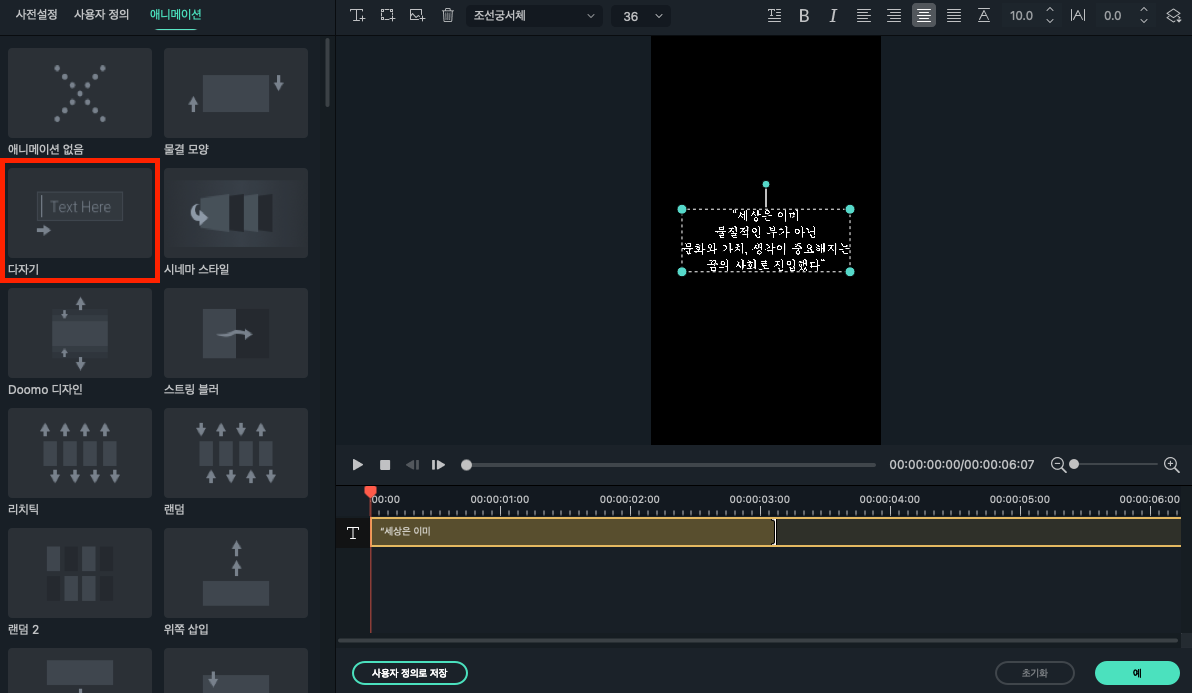
Task: Click the 사용자 정의로 저장 button
Action: click(410, 672)
